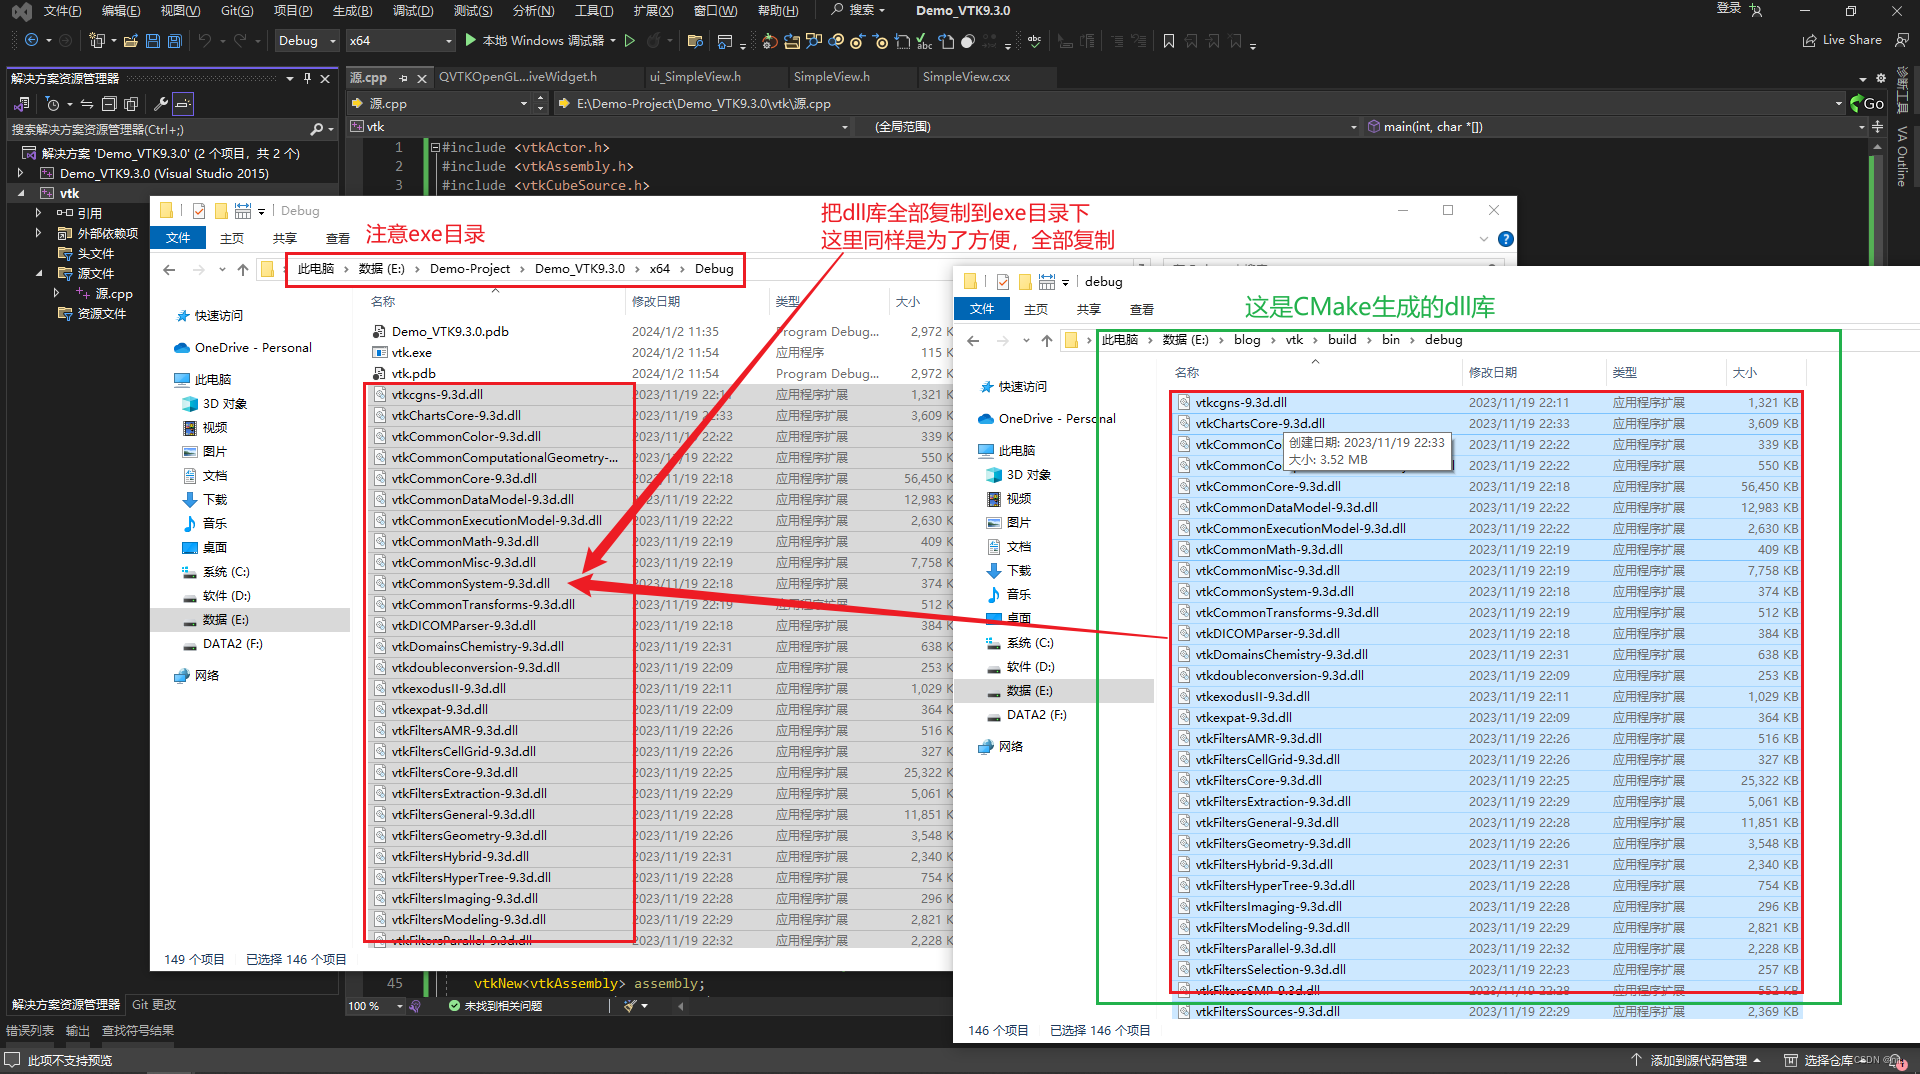Image resolution: width=1920 pixels, height=1074 pixels.
Task: Click the Save All (保存全部) icon
Action: pyautogui.click(x=175, y=41)
